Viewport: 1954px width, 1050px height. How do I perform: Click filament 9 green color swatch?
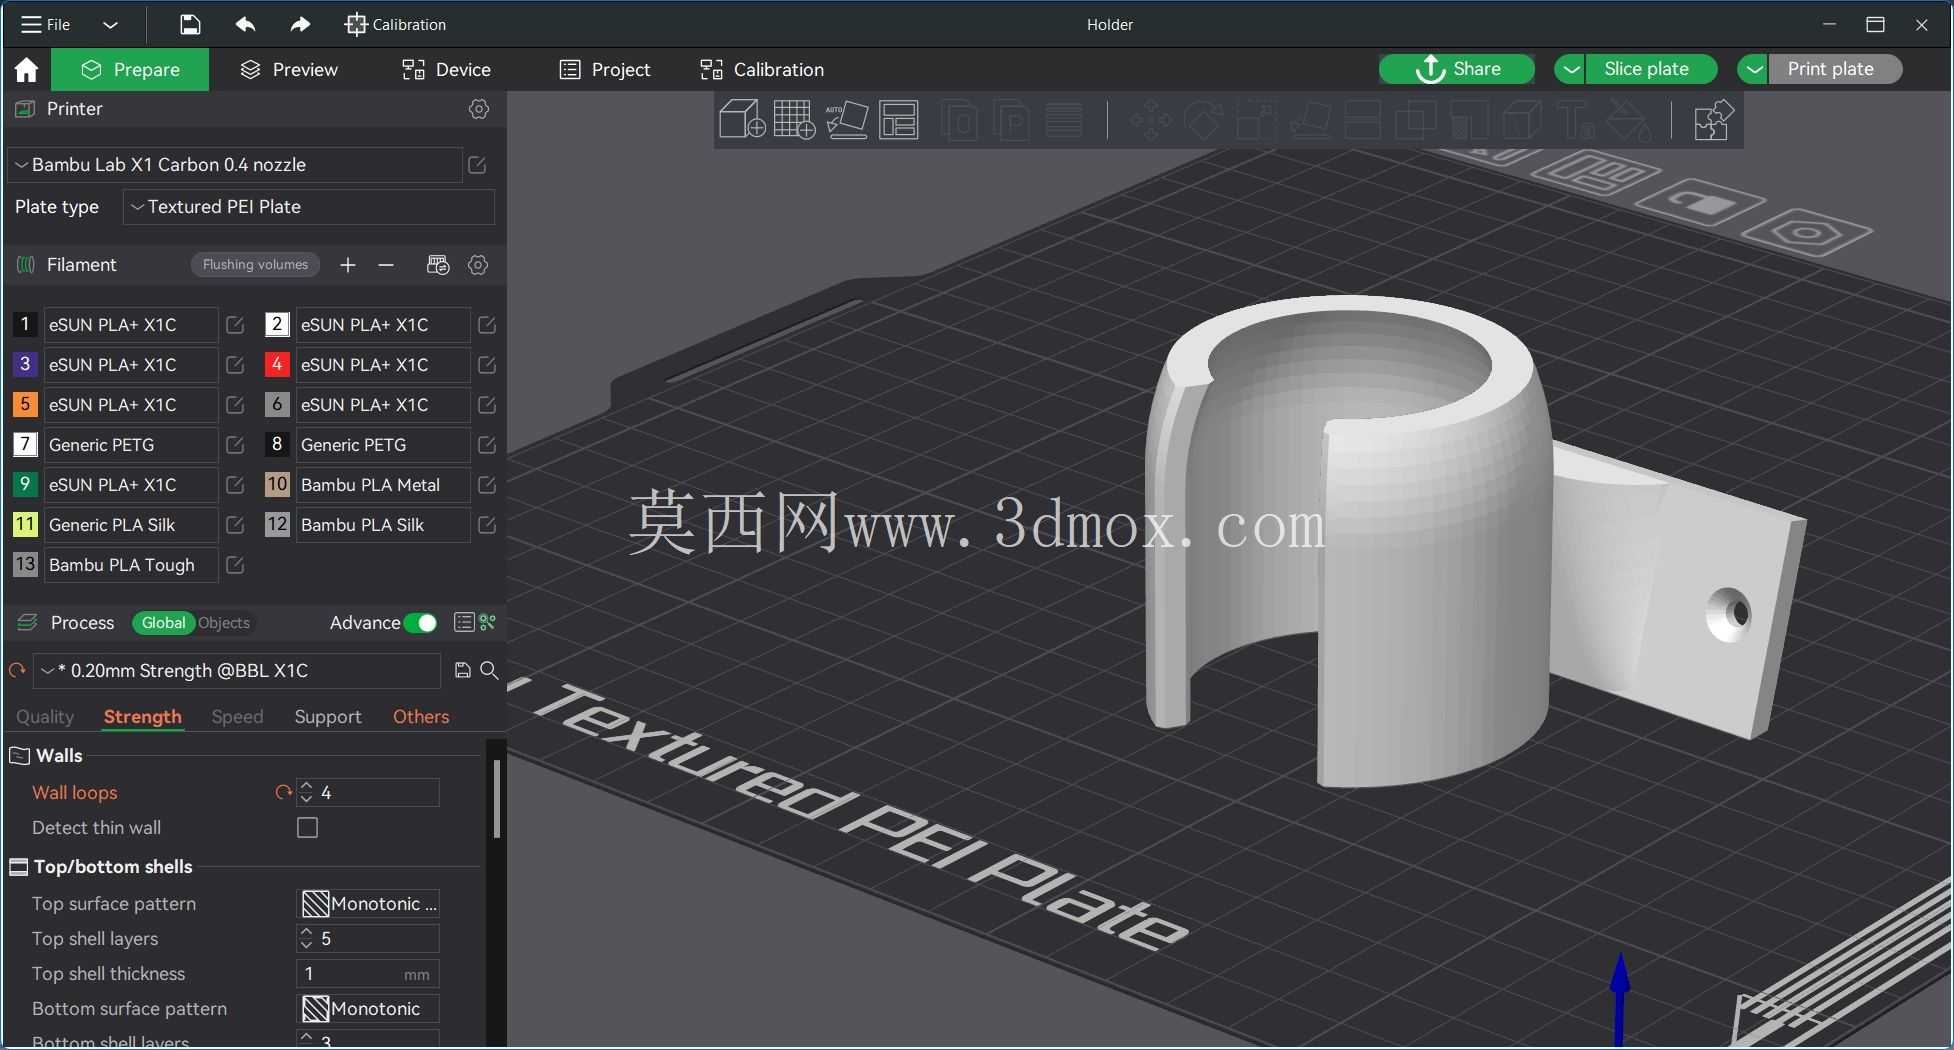(x=25, y=485)
